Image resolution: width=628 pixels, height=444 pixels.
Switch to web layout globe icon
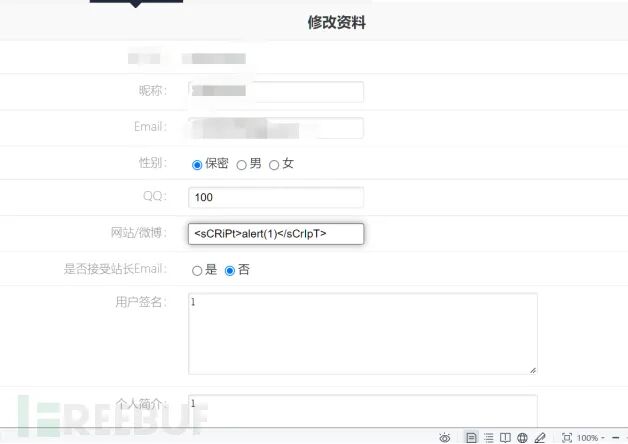[x=522, y=438]
